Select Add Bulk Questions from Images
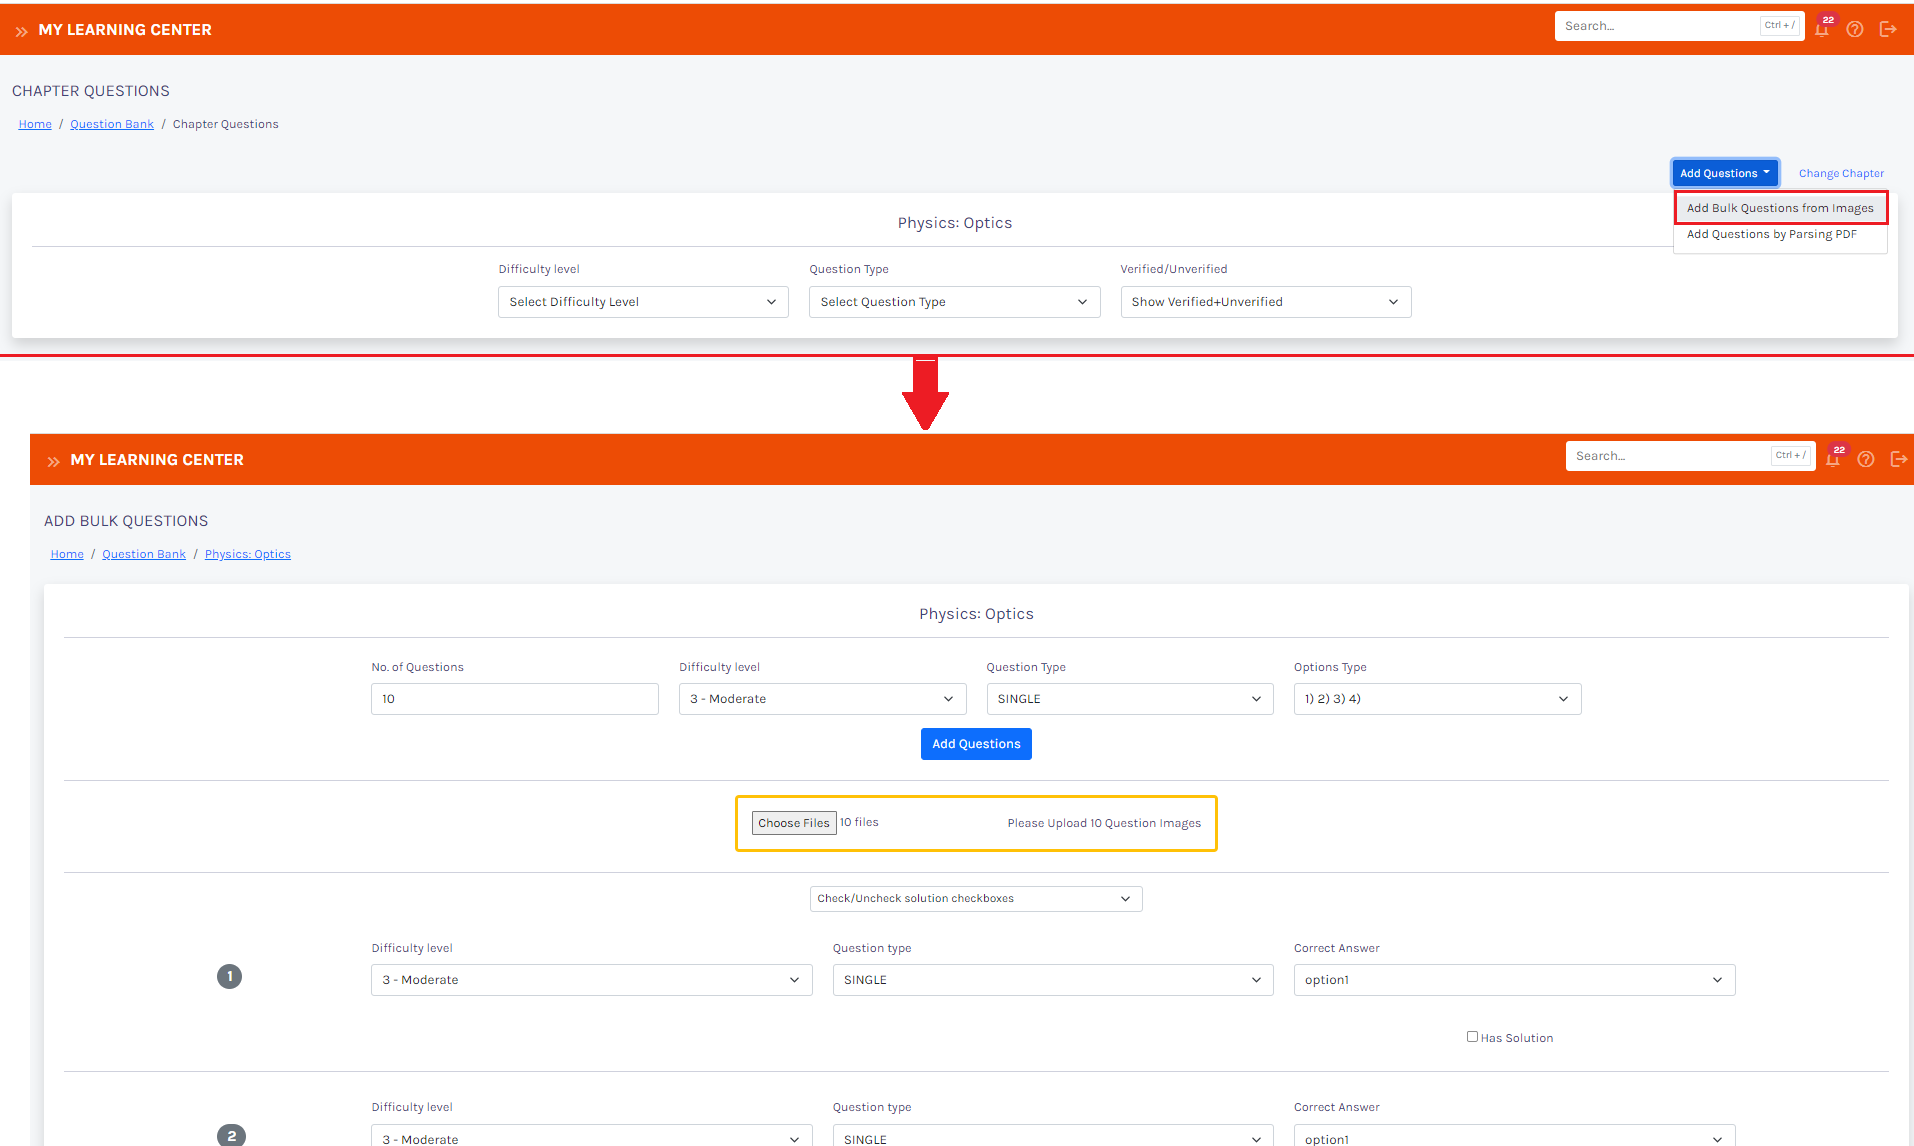1914x1146 pixels. [1780, 208]
